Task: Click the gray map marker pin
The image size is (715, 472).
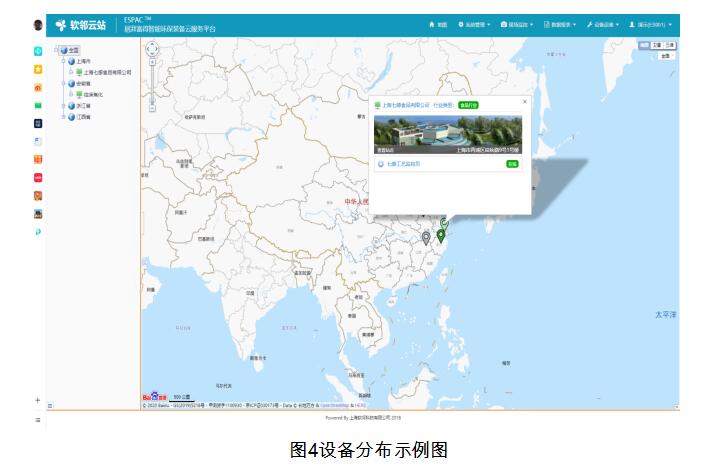Action: coord(426,237)
